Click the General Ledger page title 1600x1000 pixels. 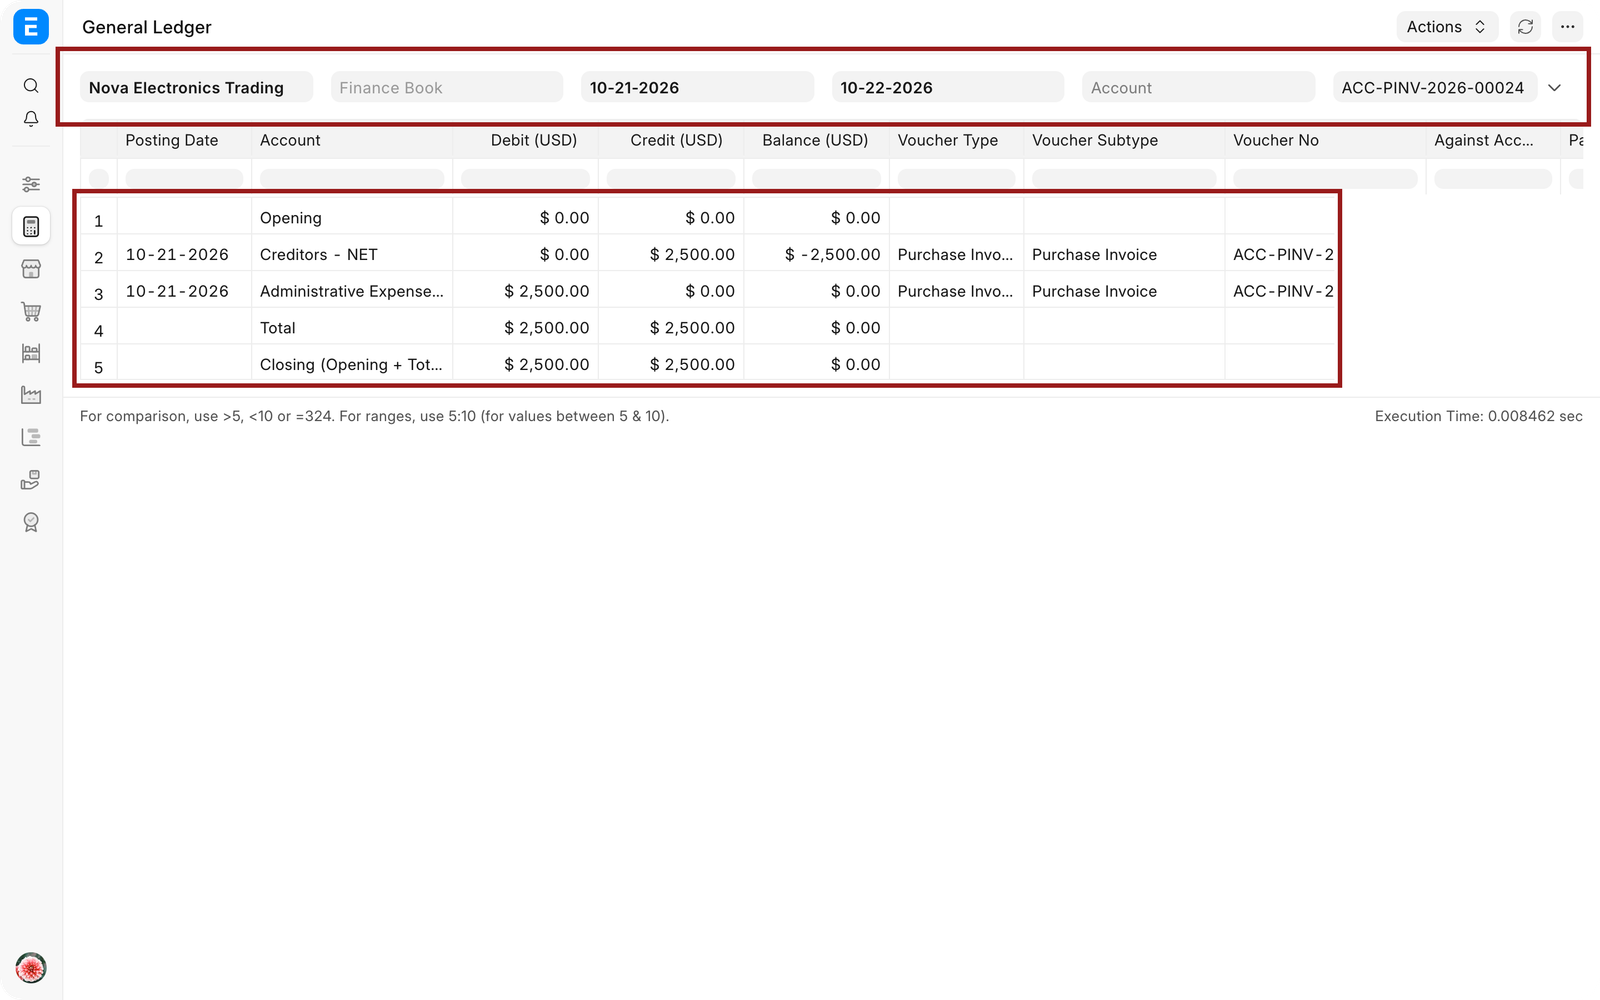pos(147,27)
